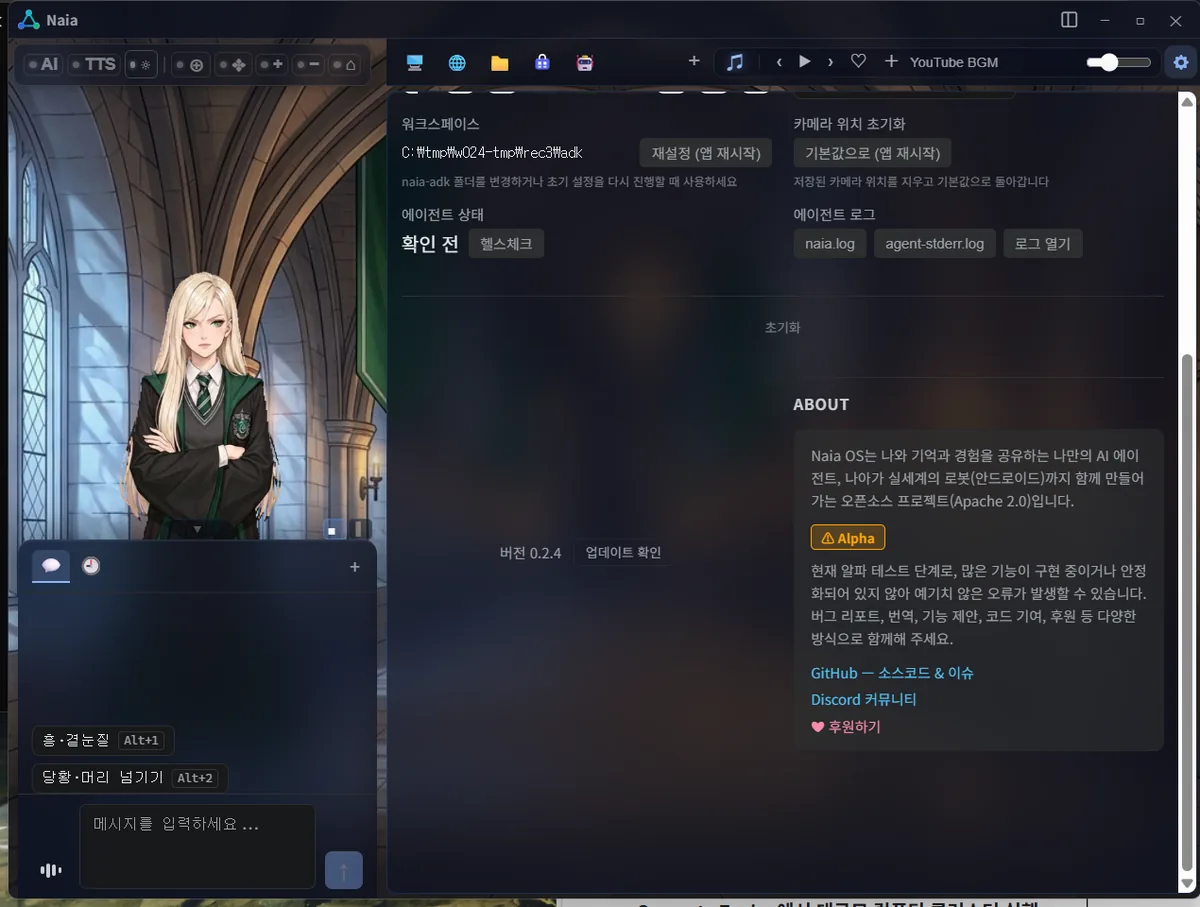Image resolution: width=1200 pixels, height=907 pixels.
Task: Switch to the clock history tab
Action: (x=91, y=566)
